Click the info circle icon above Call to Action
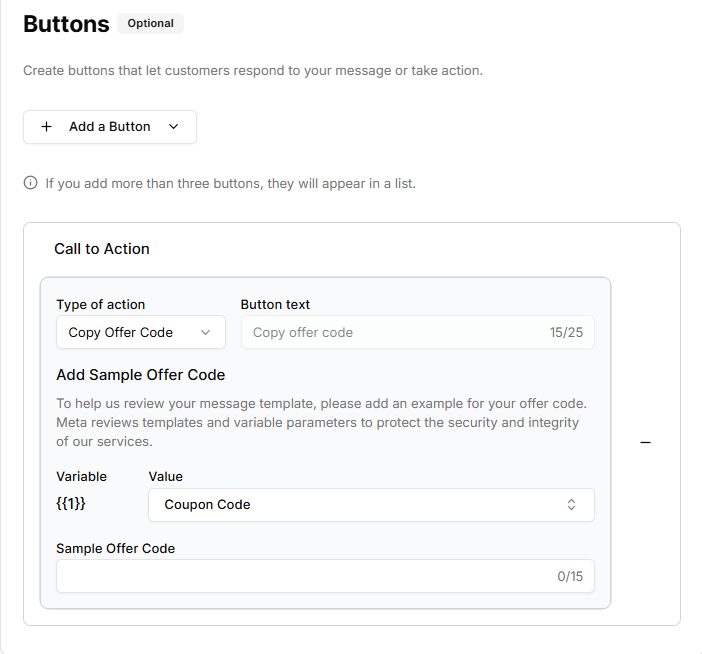702x654 pixels. [x=31, y=184]
